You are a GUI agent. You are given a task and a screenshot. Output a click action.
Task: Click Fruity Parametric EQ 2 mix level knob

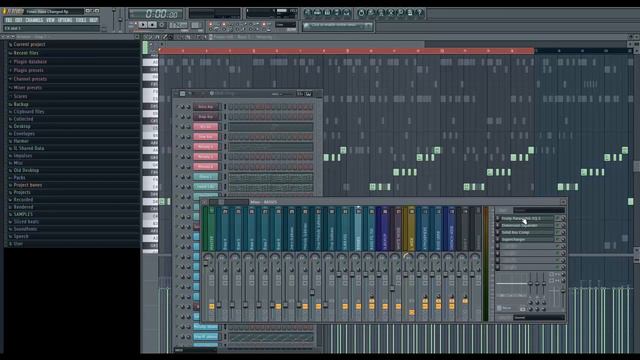click(563, 218)
